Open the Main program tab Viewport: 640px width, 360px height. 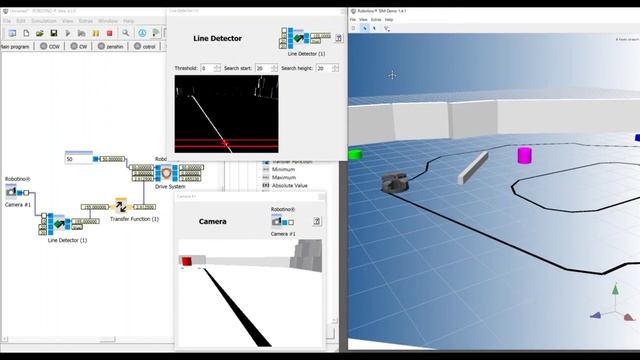tap(16, 47)
